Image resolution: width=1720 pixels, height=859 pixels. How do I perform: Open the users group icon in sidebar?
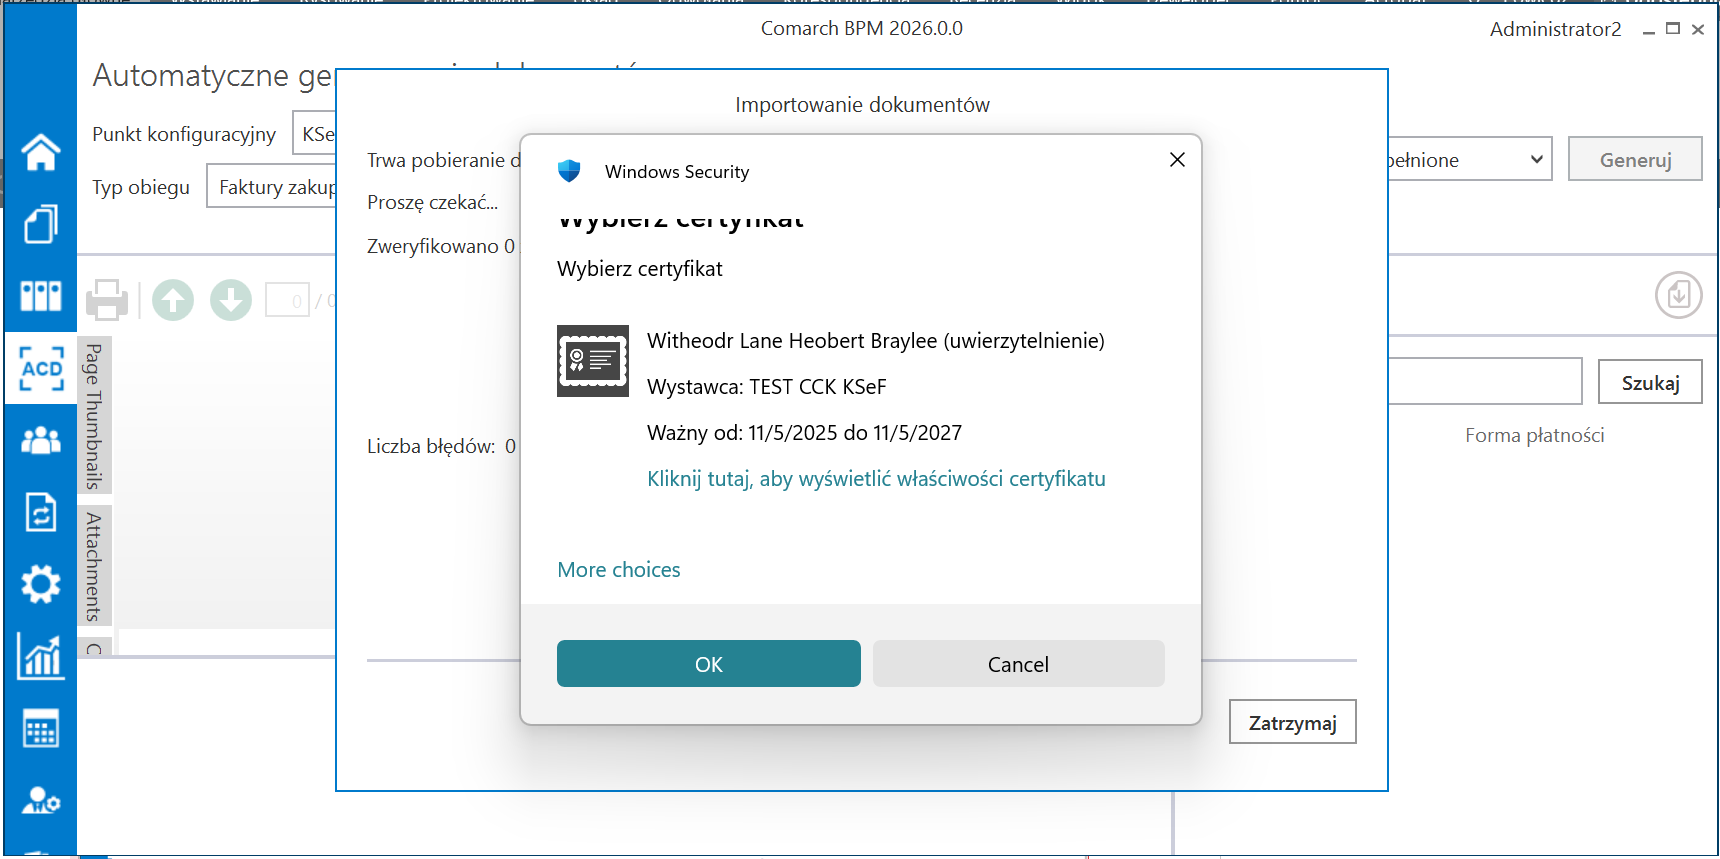coord(41,440)
